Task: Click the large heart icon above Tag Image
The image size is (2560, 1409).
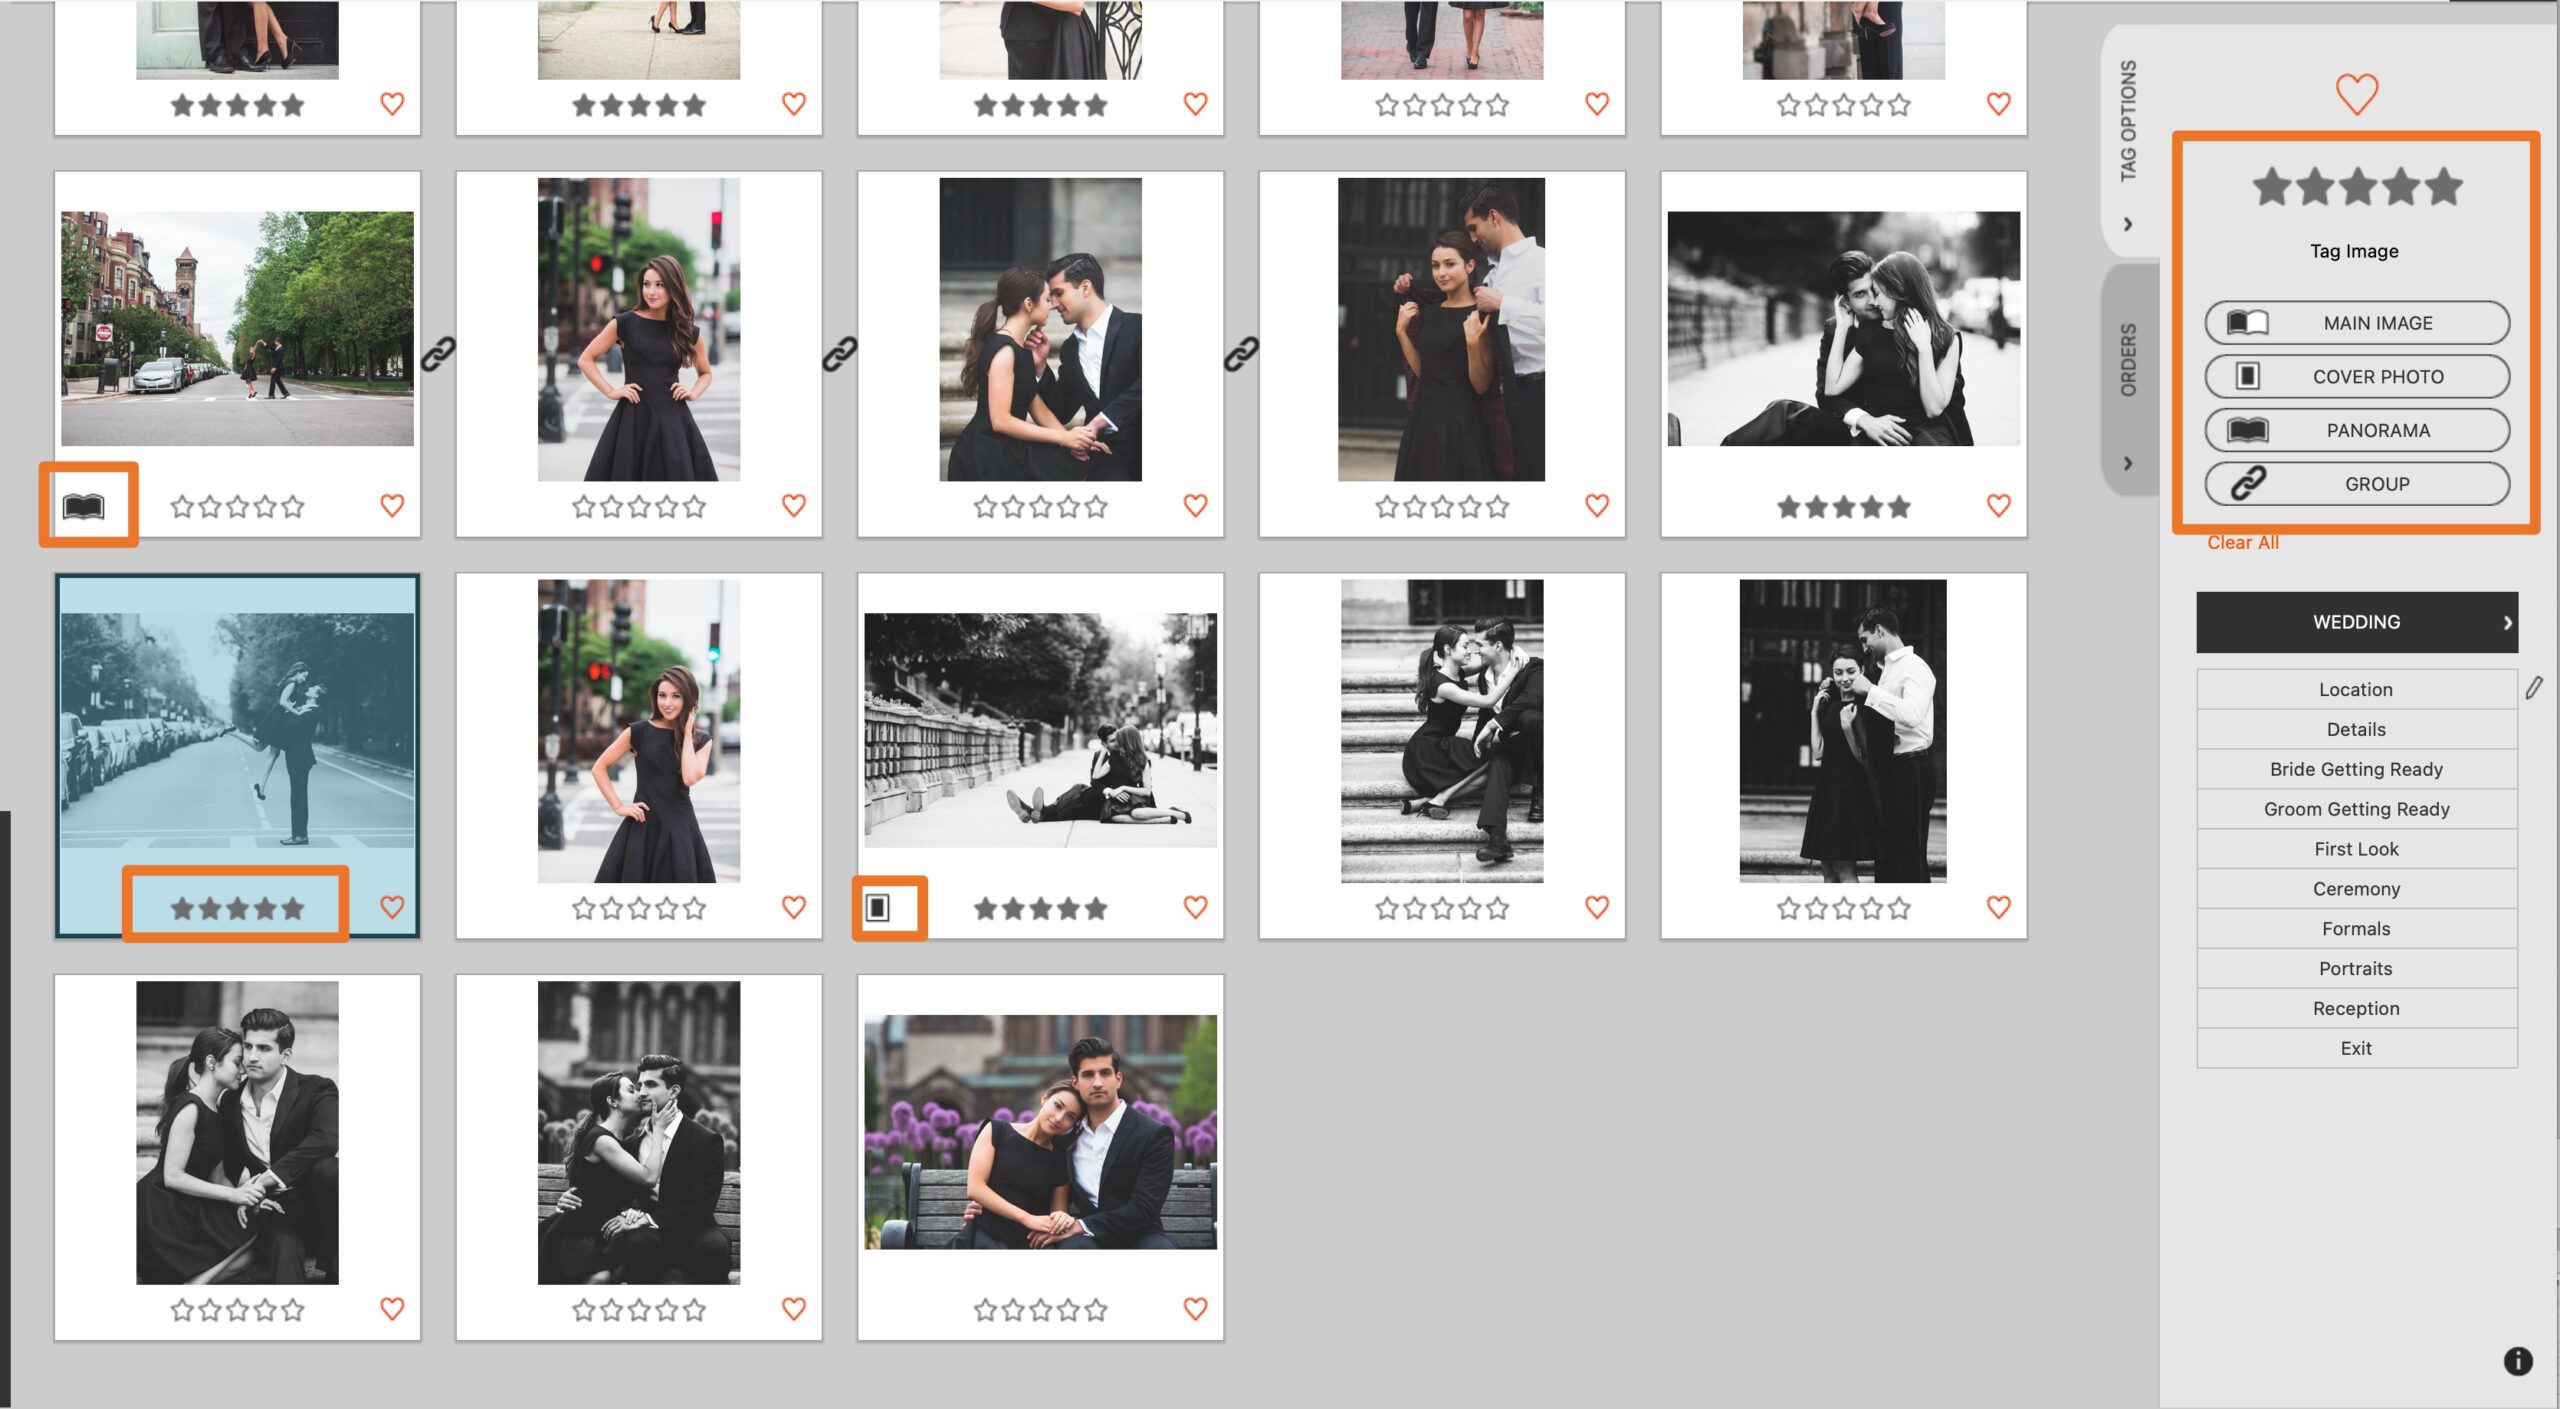Action: coord(2356,94)
